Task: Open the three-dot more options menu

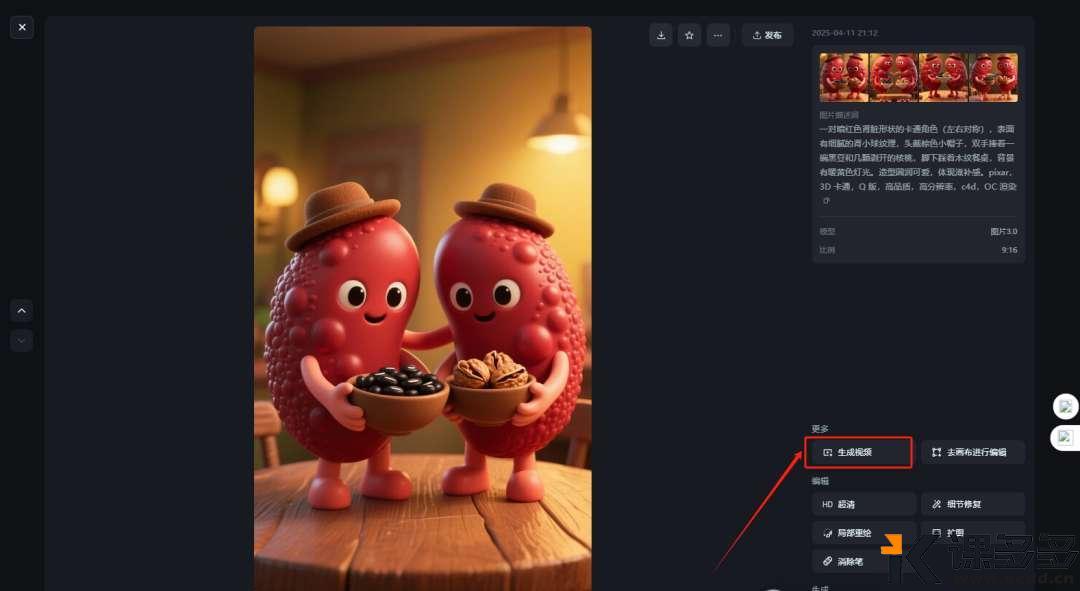Action: click(718, 35)
